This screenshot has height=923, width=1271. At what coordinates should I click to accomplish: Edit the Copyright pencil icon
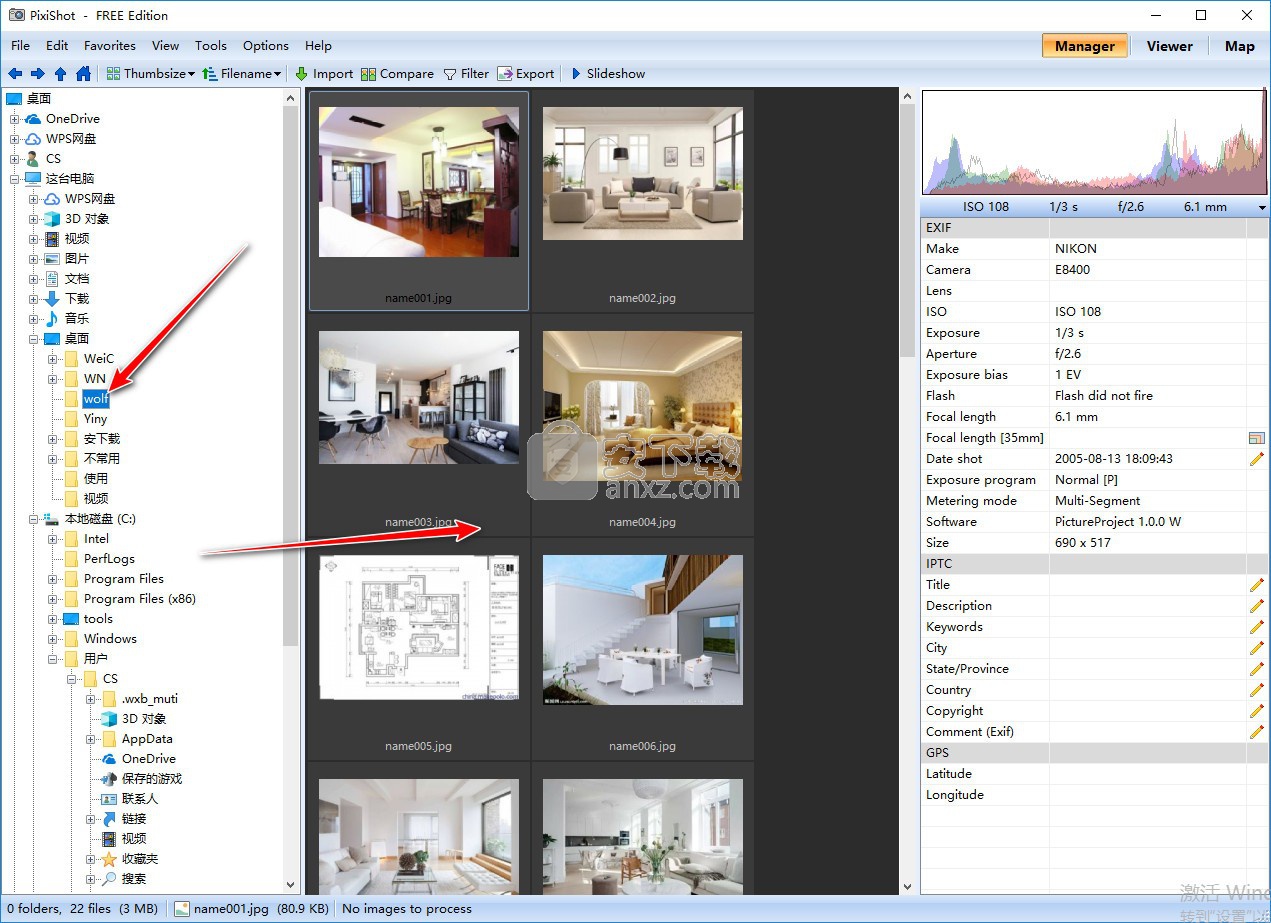[1257, 711]
